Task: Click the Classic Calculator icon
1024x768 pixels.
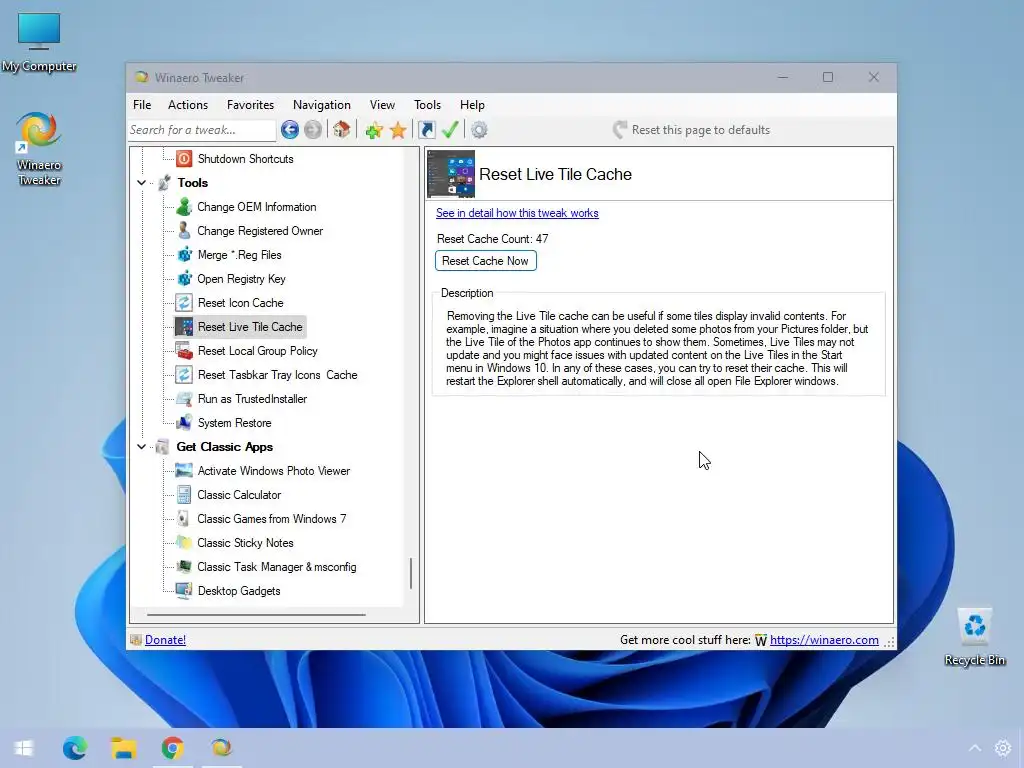Action: tap(184, 495)
